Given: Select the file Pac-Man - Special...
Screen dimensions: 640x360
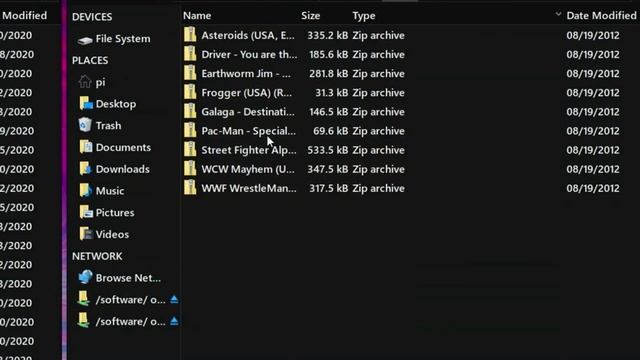Looking at the screenshot, I should pyautogui.click(x=249, y=131).
